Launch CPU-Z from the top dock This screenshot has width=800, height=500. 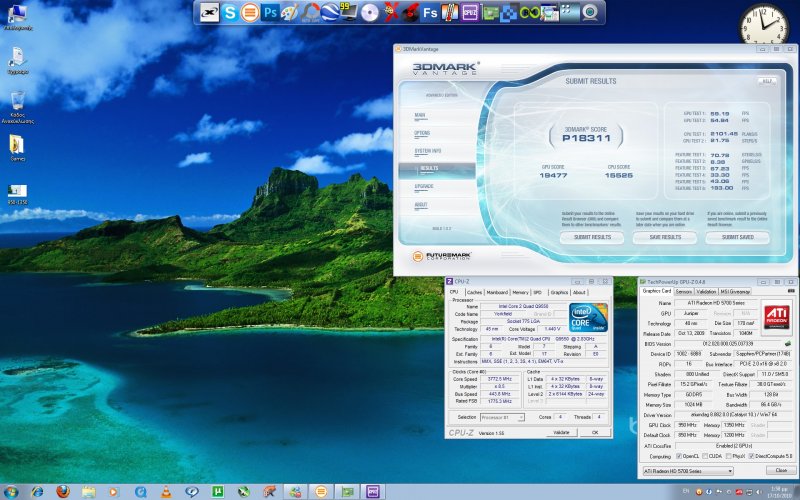(470, 12)
